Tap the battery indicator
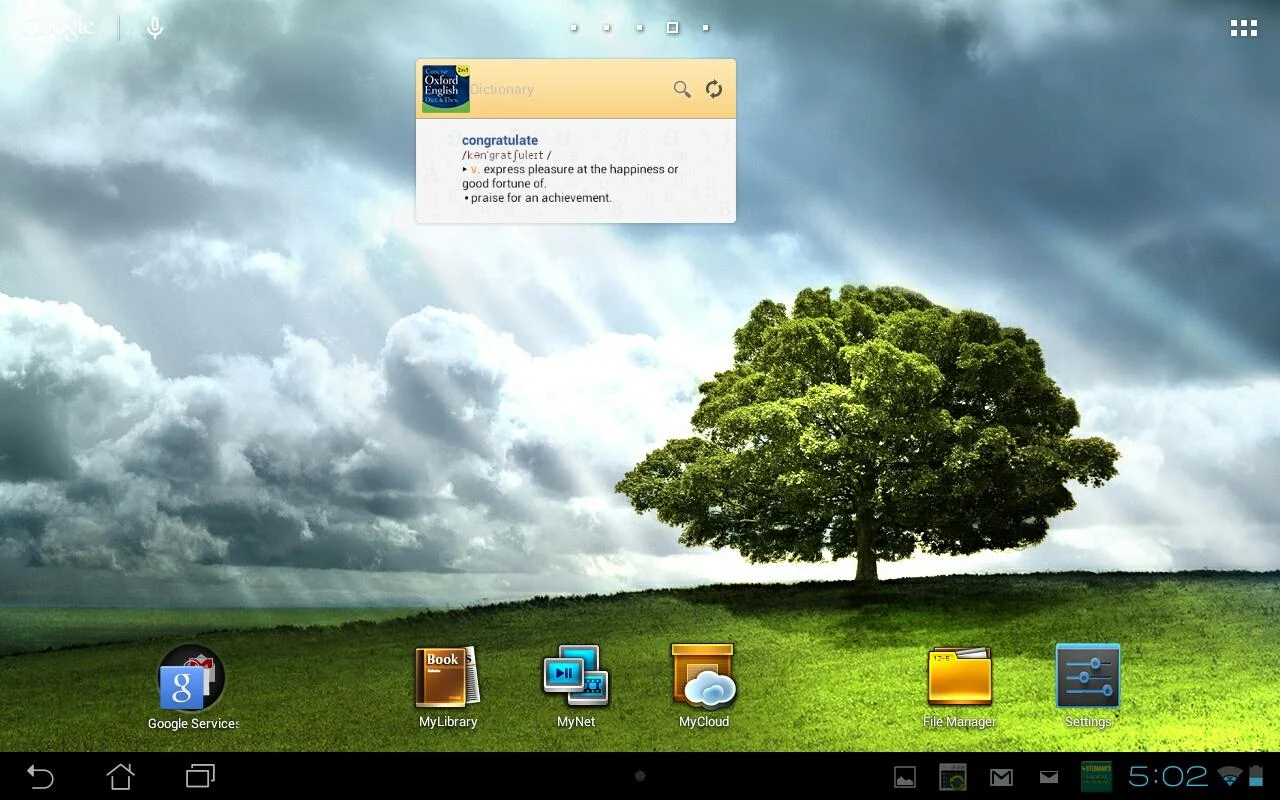The width and height of the screenshot is (1280, 800). click(x=1256, y=776)
